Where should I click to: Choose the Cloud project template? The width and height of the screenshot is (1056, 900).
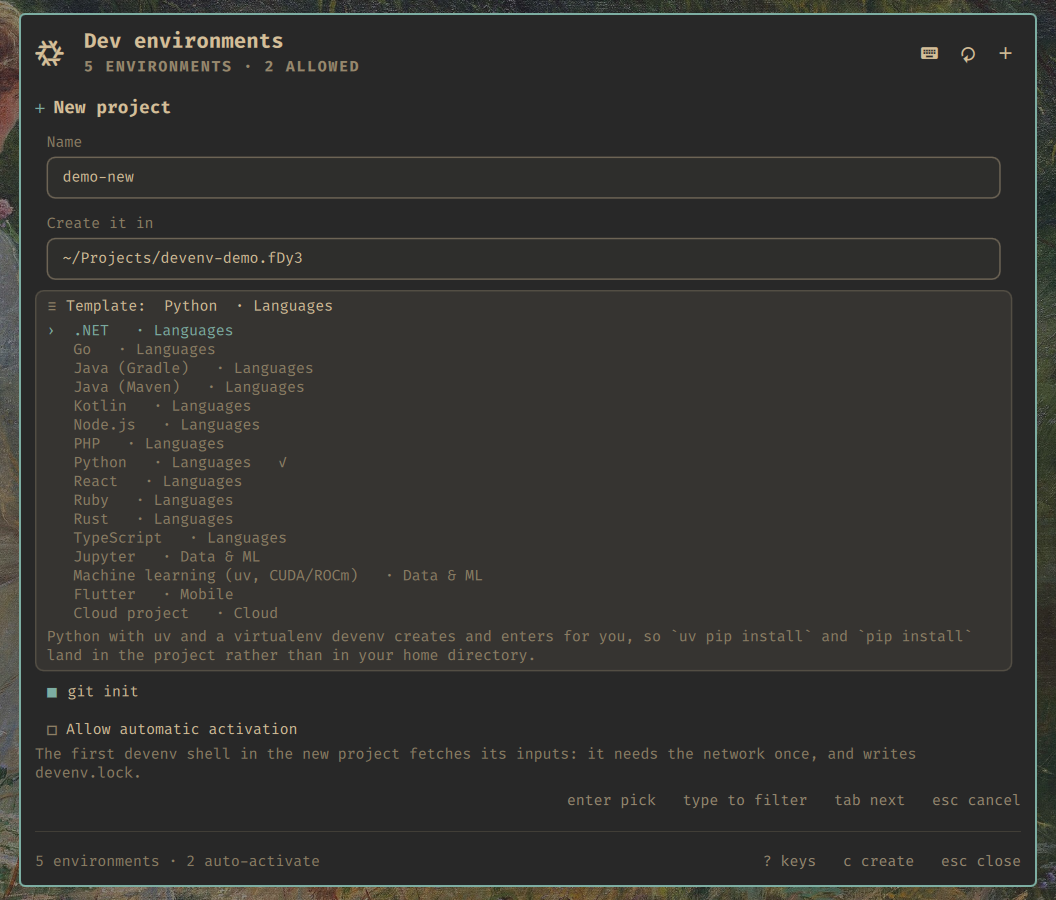pyautogui.click(x=523, y=613)
